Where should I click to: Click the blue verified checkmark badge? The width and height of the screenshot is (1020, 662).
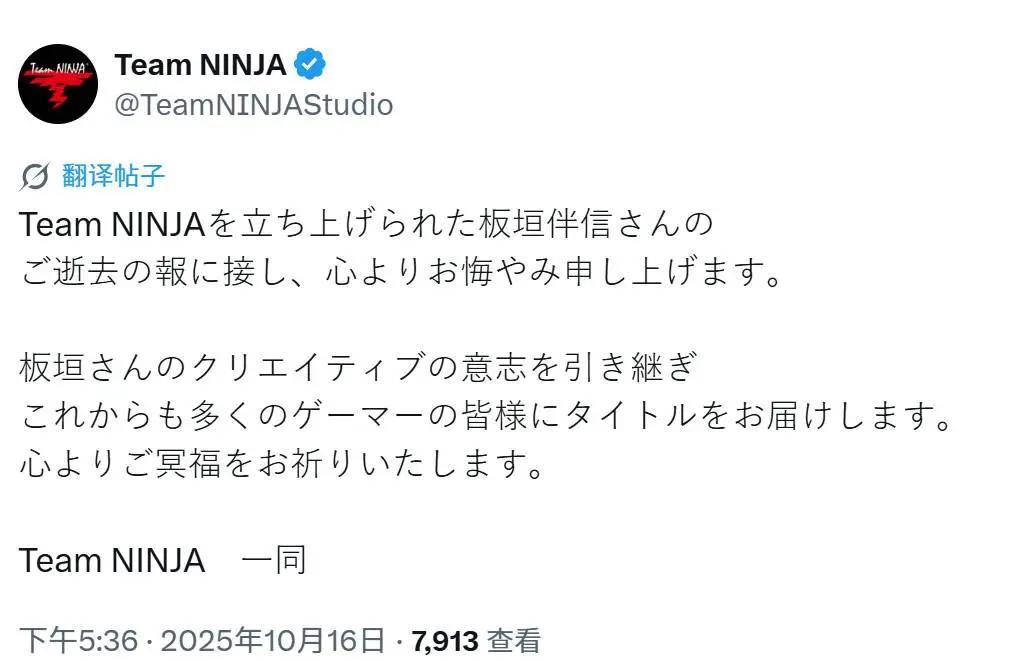coord(310,66)
